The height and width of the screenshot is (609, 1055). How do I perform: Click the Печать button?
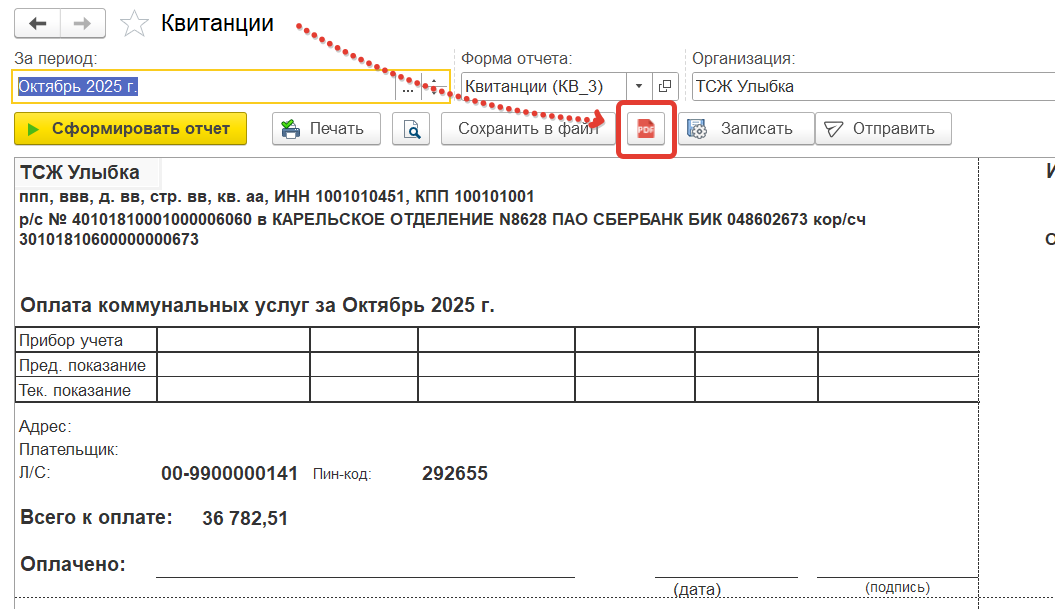tap(327, 129)
